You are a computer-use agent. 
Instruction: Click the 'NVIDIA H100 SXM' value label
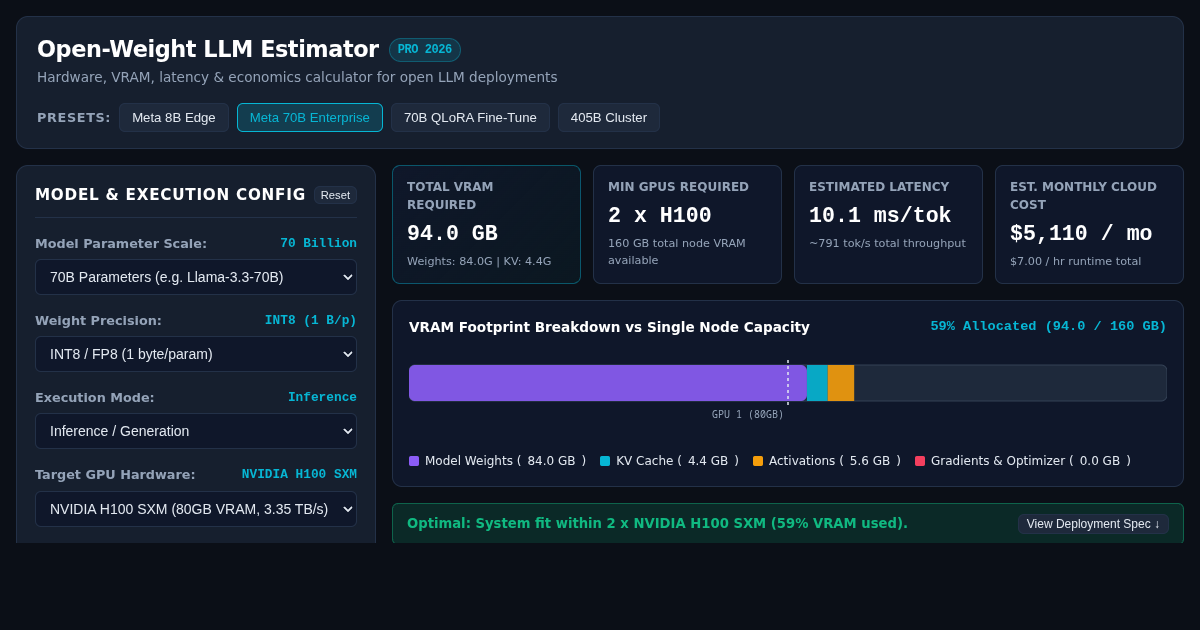coord(299,475)
